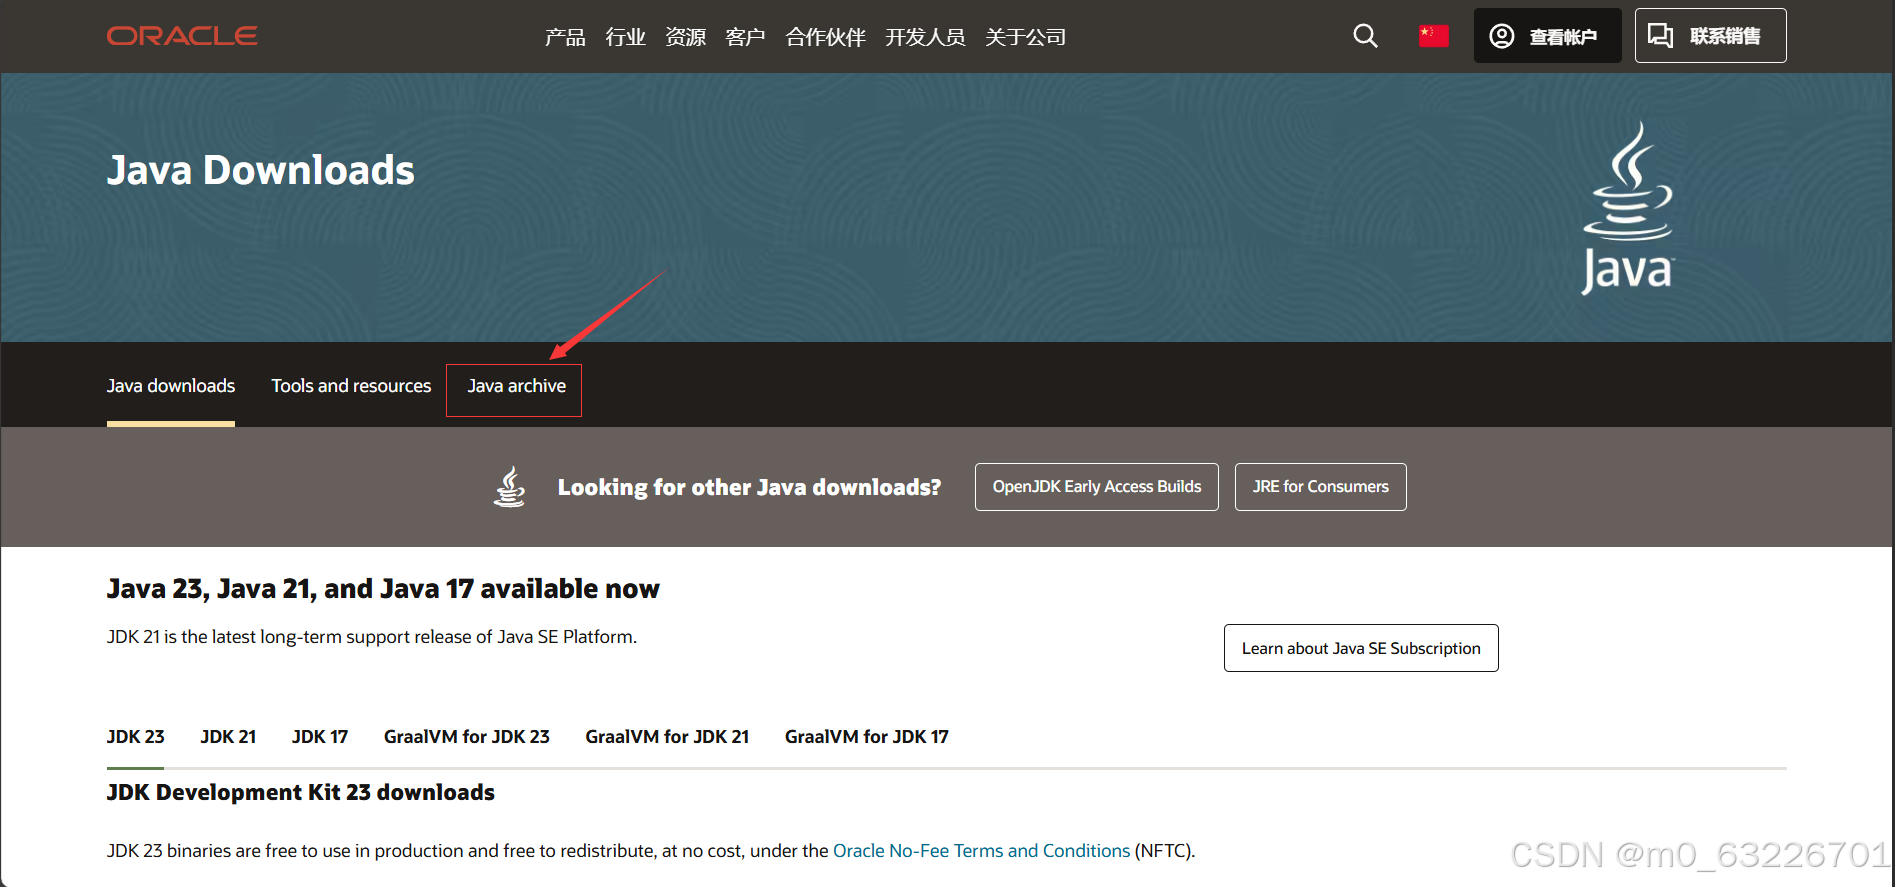Select the JDK 23 tab

click(x=136, y=737)
